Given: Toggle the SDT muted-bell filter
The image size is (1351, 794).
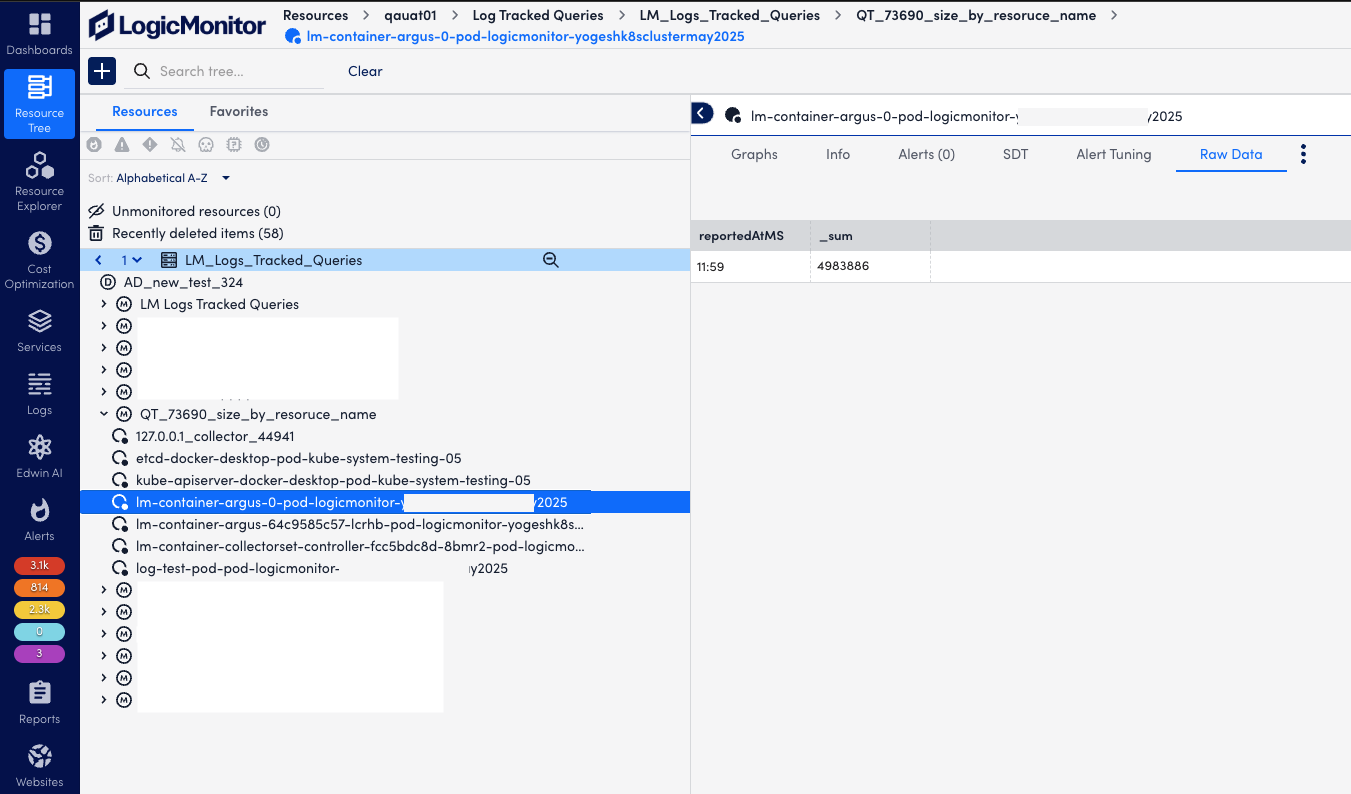Looking at the screenshot, I should [x=177, y=144].
